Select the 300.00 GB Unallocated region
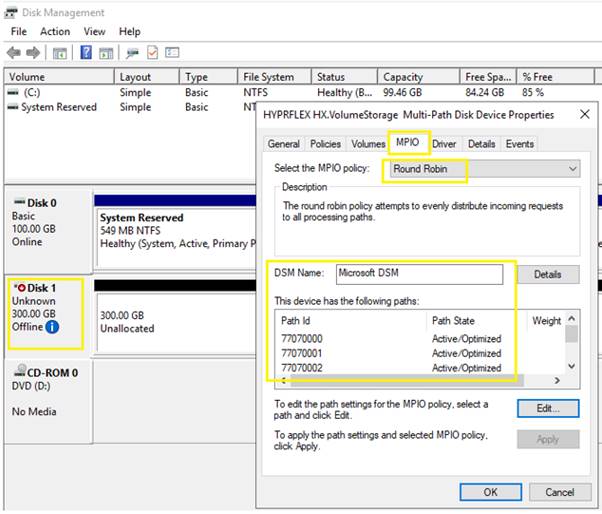 click(x=177, y=322)
